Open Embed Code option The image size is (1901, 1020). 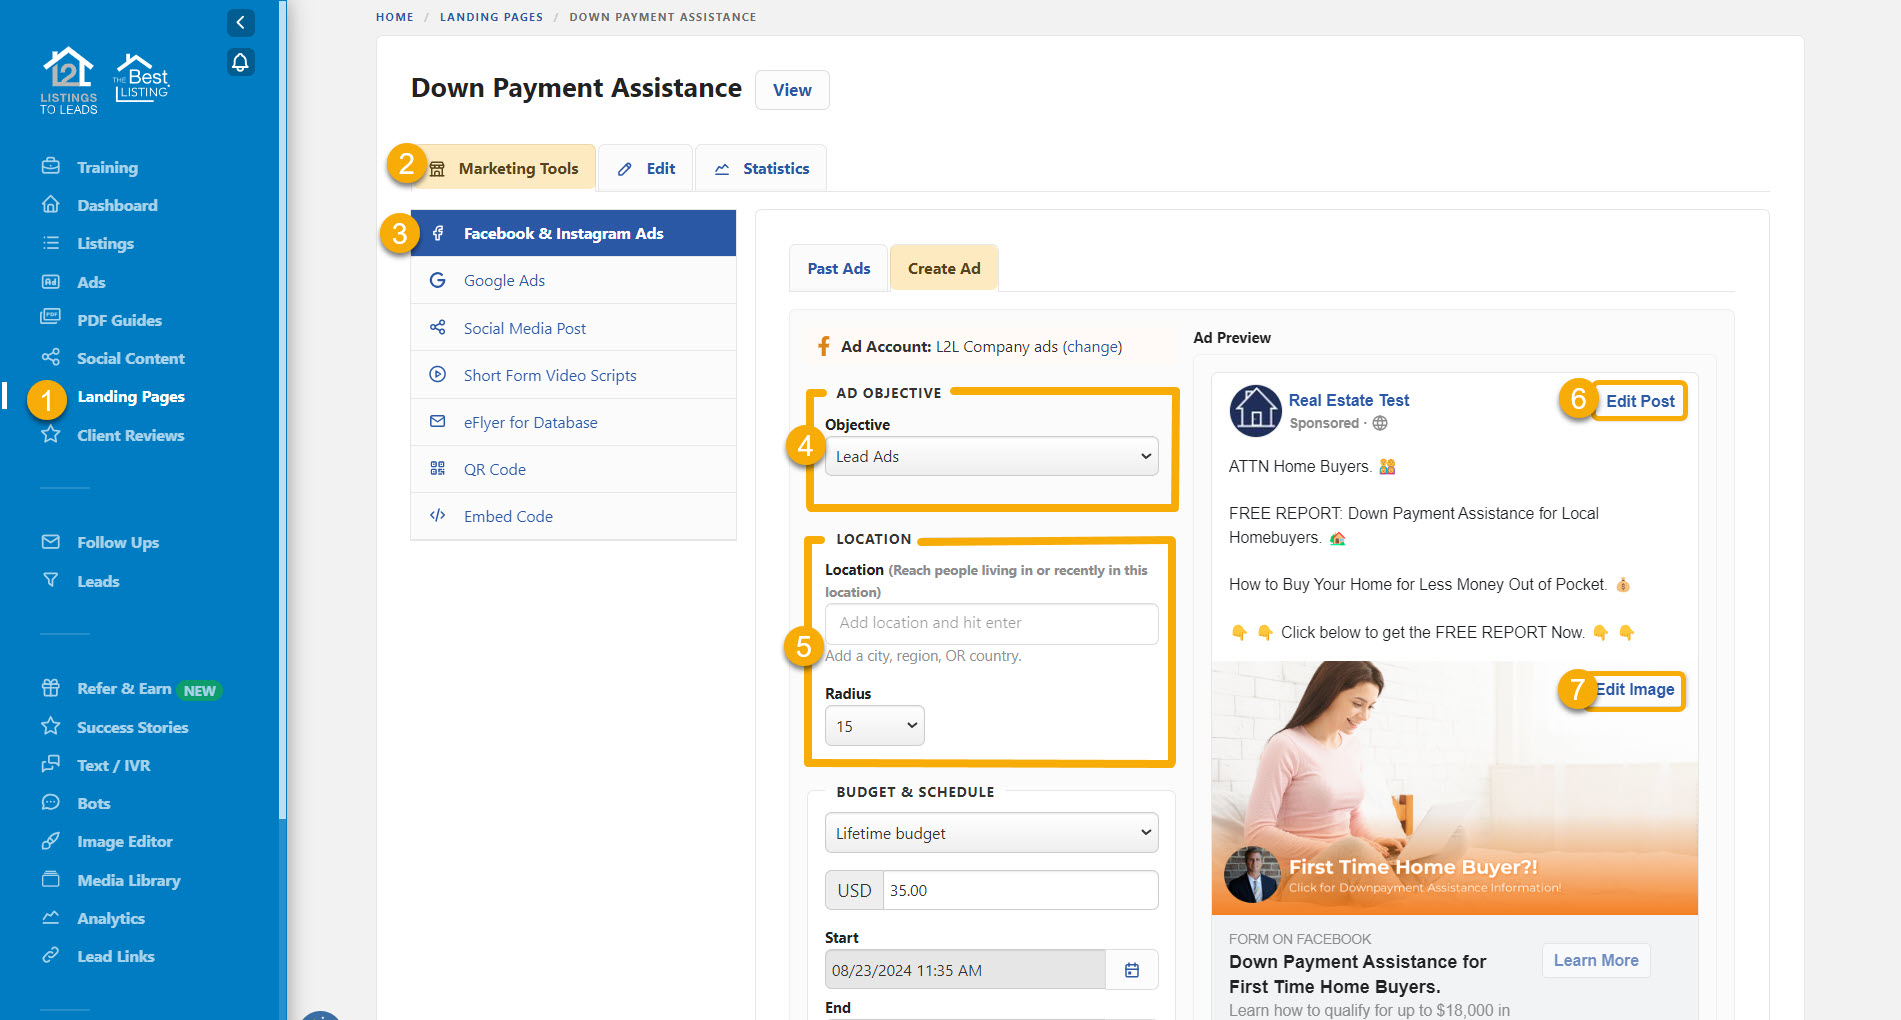[x=507, y=516]
